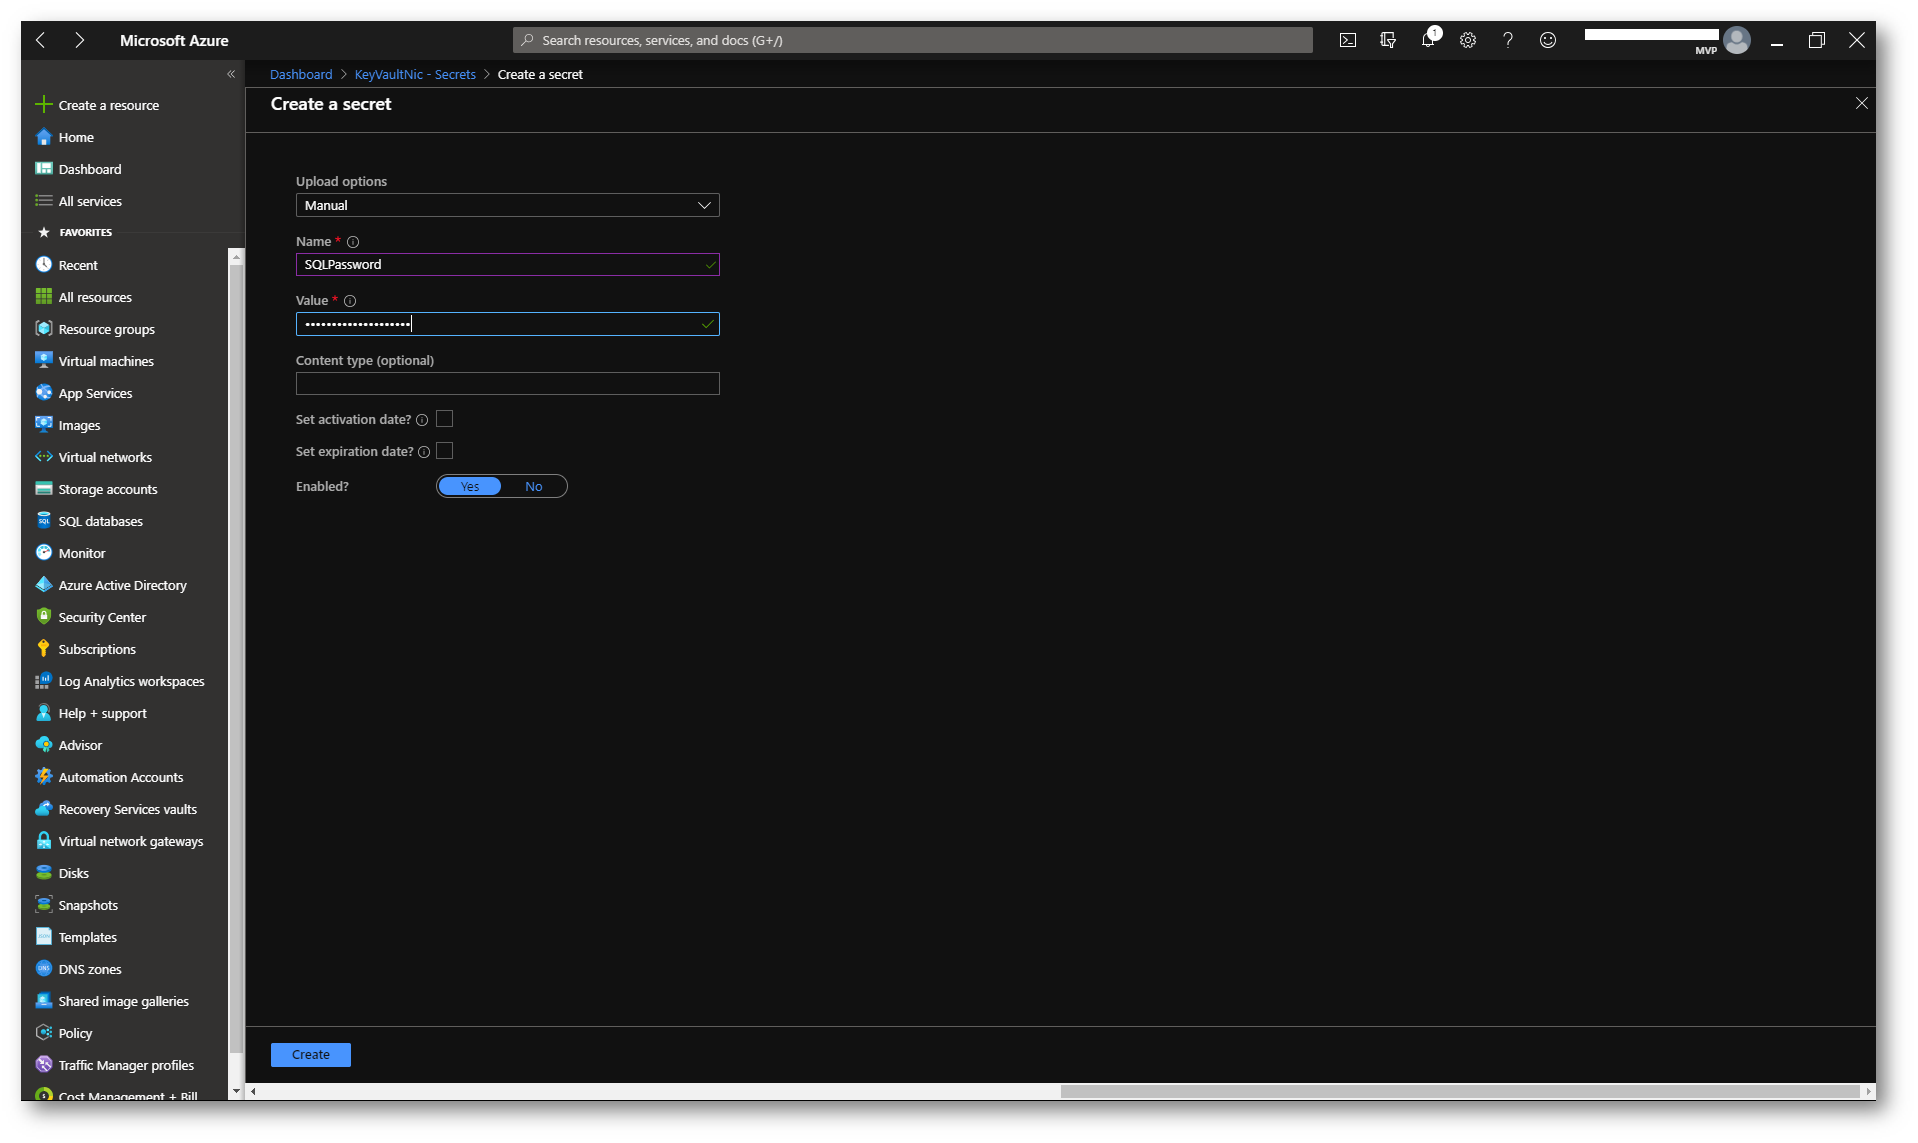
Task: Switch the Enabled toggle to No
Action: pyautogui.click(x=534, y=487)
